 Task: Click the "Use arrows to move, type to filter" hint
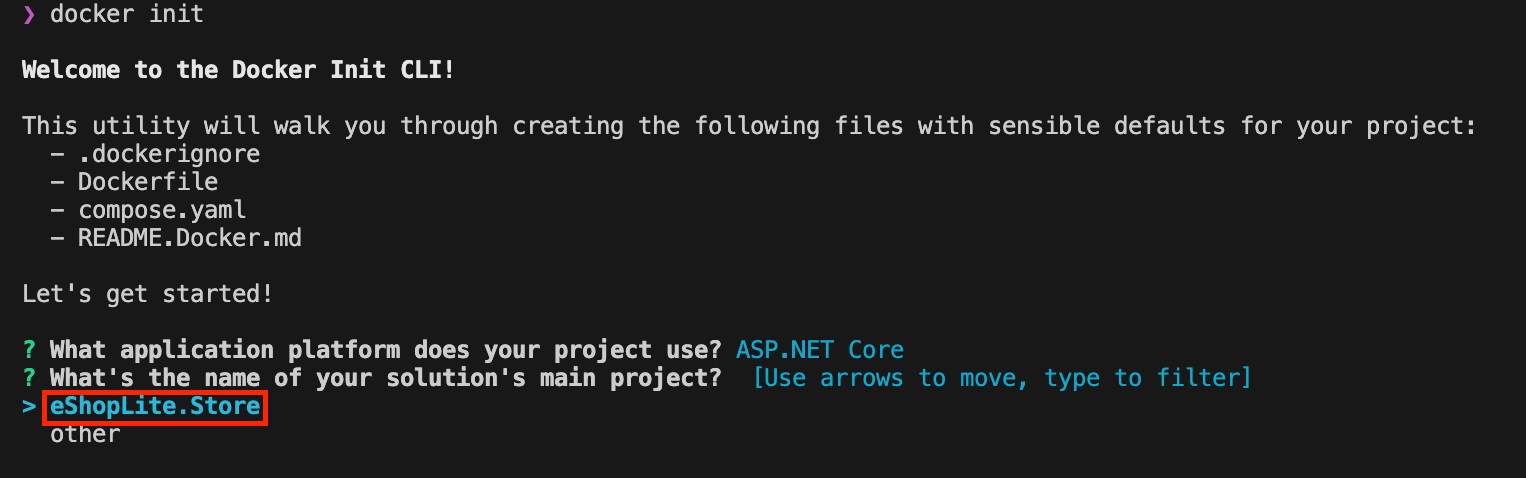(x=1002, y=378)
